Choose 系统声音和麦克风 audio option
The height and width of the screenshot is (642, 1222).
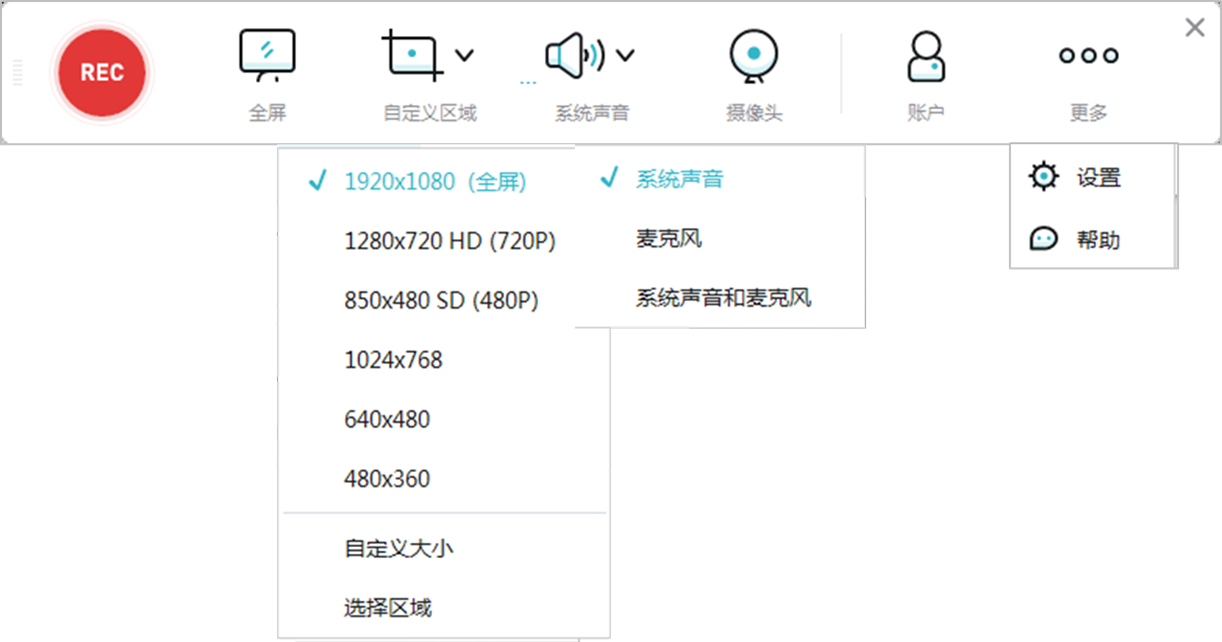[x=722, y=297]
